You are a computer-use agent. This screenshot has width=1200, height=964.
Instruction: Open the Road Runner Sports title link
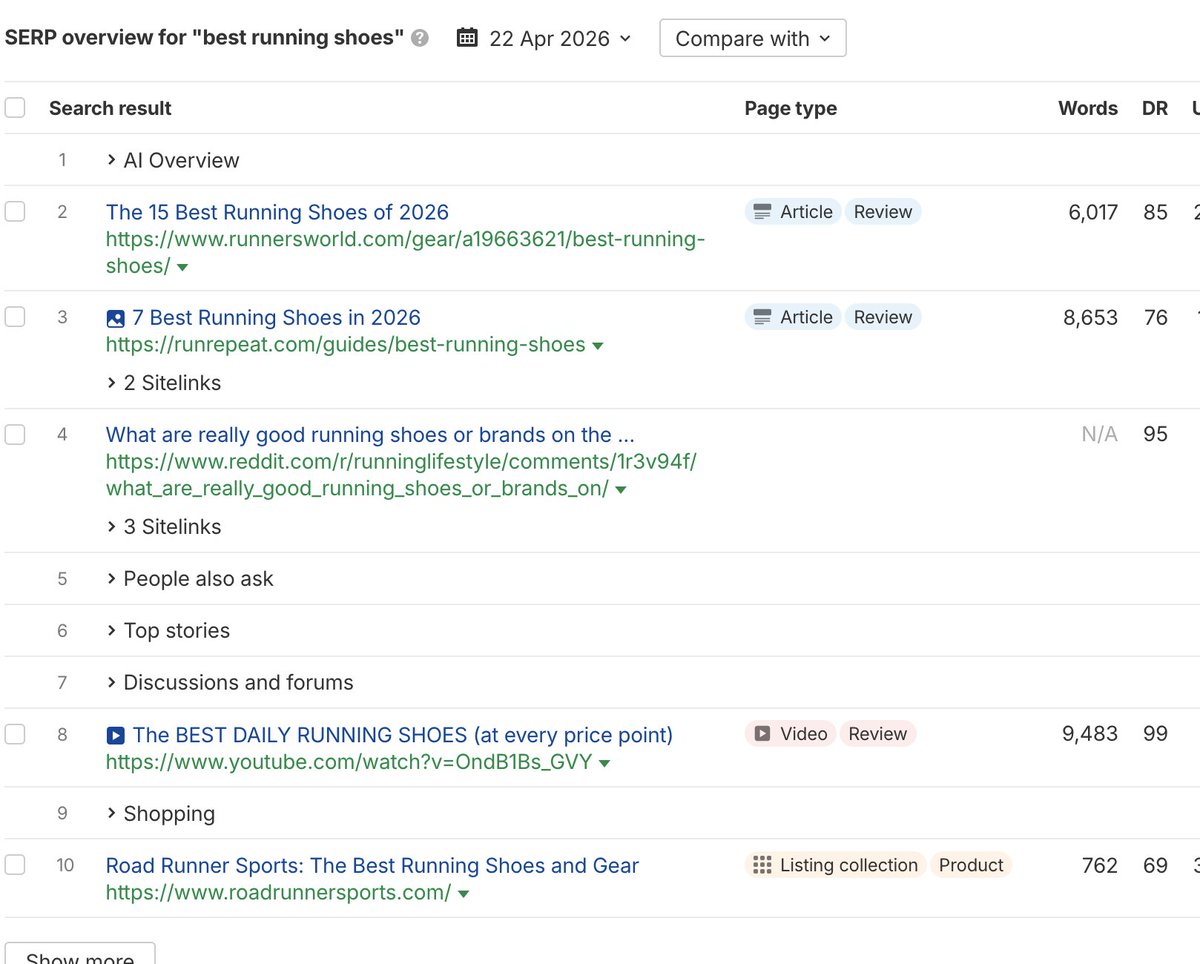point(372,866)
